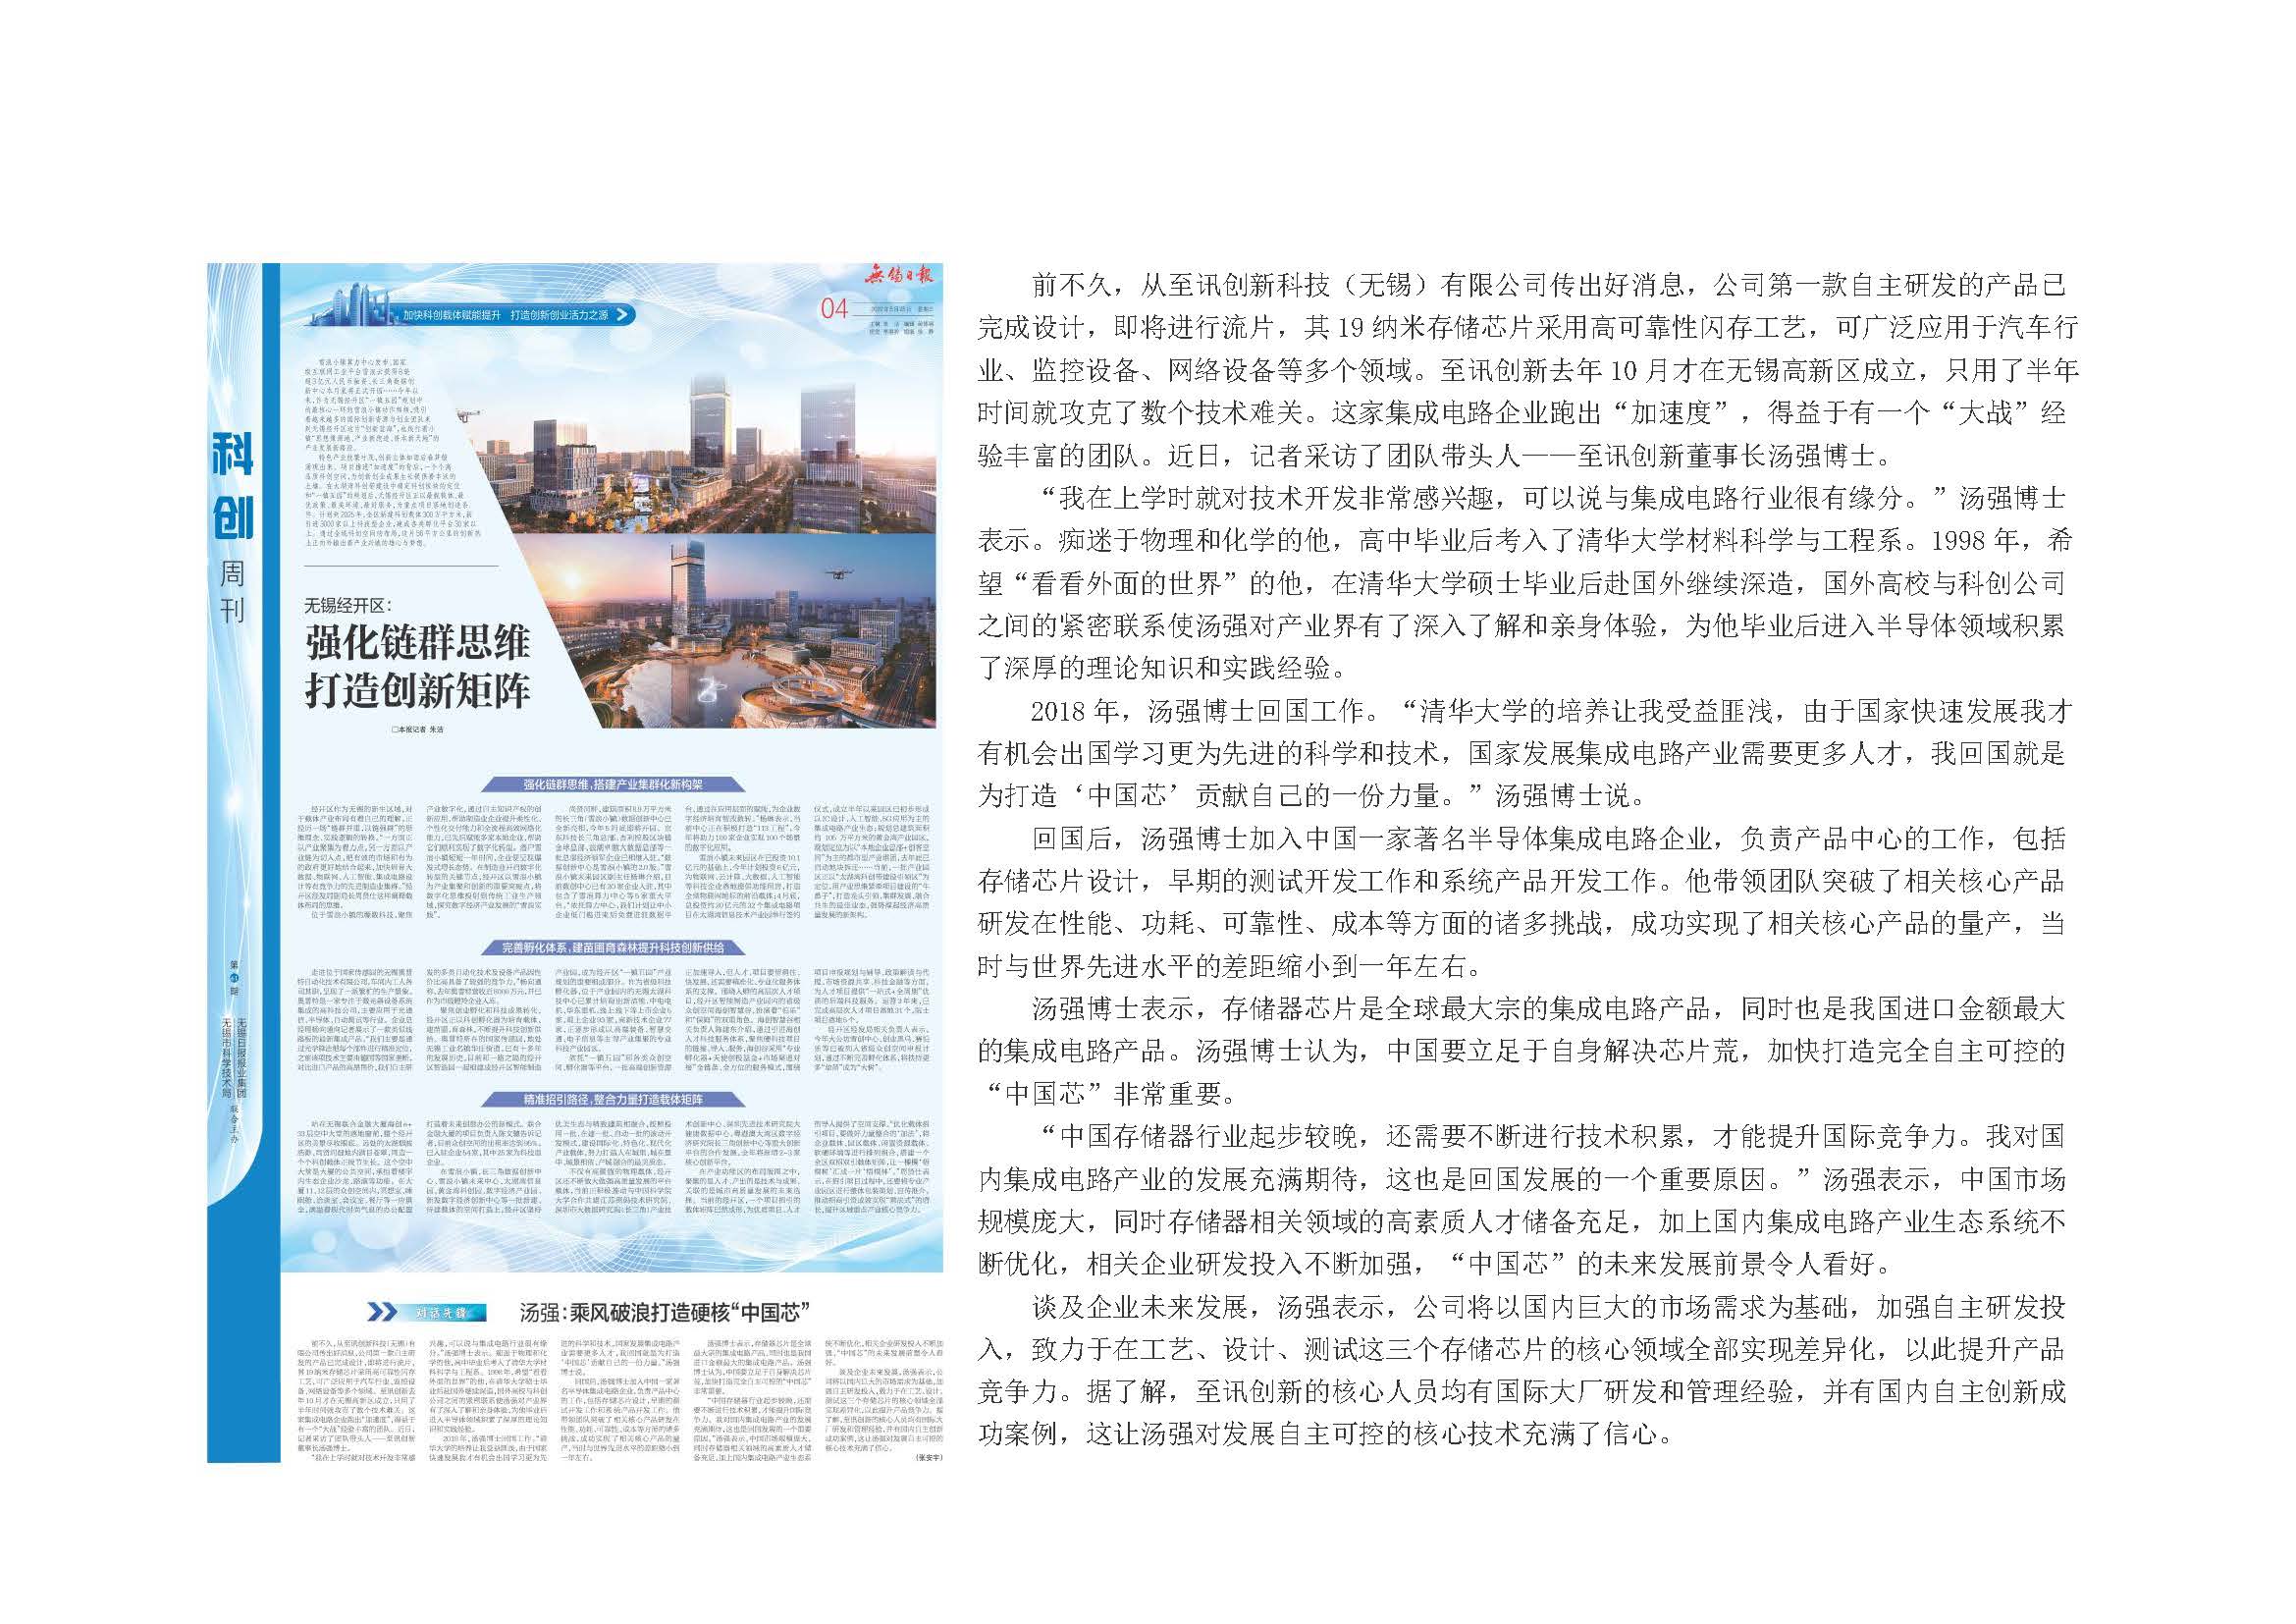Click the 对话先锋 column tag
Viewport: 2296px width, 1624px height.
point(444,1312)
